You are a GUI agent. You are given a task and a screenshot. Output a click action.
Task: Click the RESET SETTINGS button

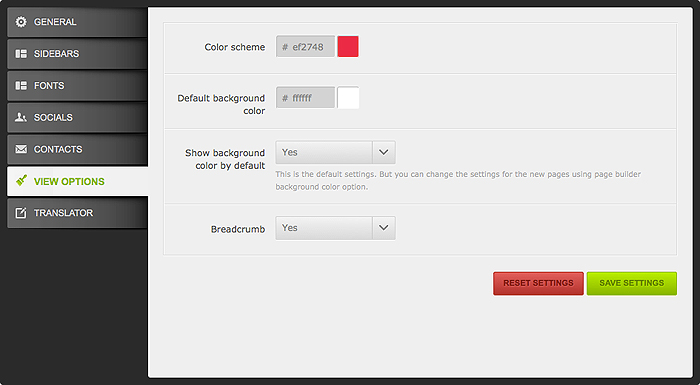[538, 283]
